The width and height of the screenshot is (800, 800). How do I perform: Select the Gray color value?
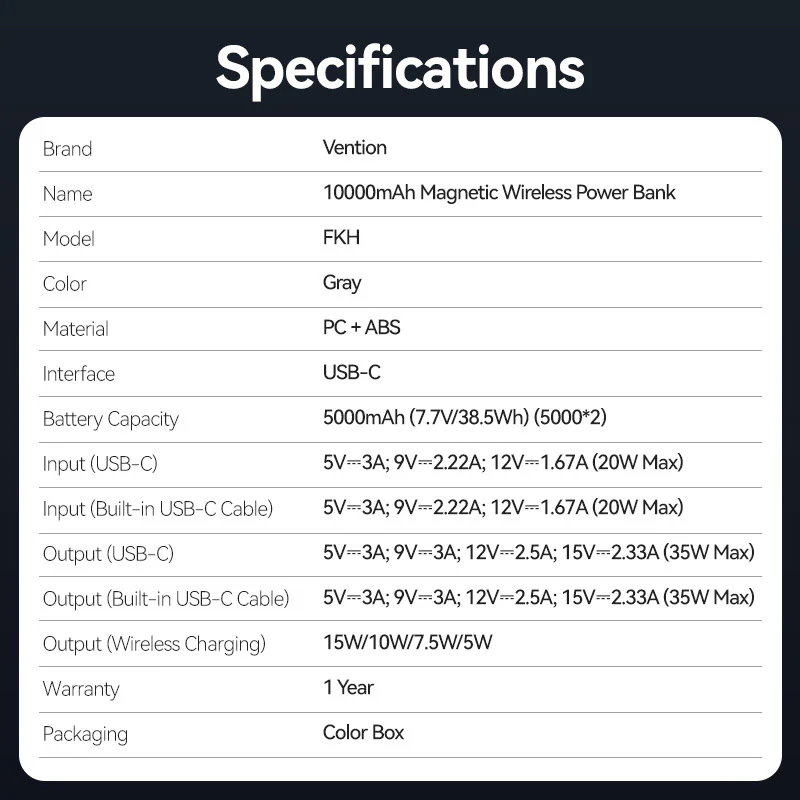[x=342, y=283]
